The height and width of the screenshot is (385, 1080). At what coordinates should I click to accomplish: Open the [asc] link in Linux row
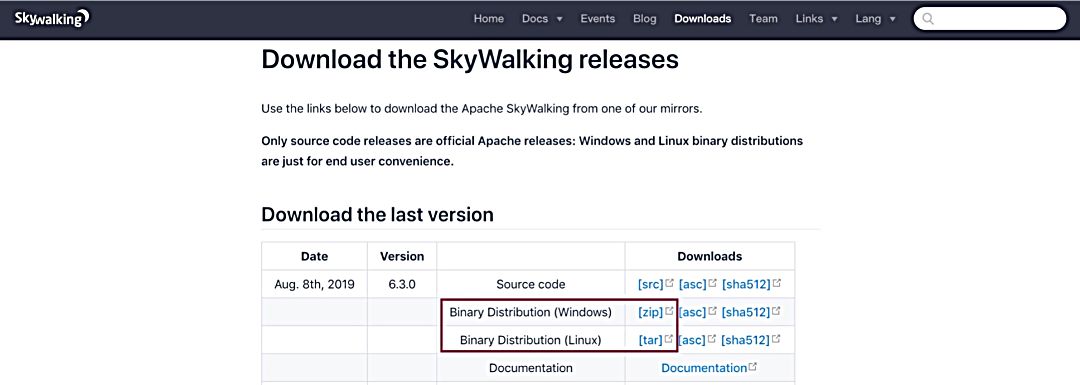click(692, 340)
